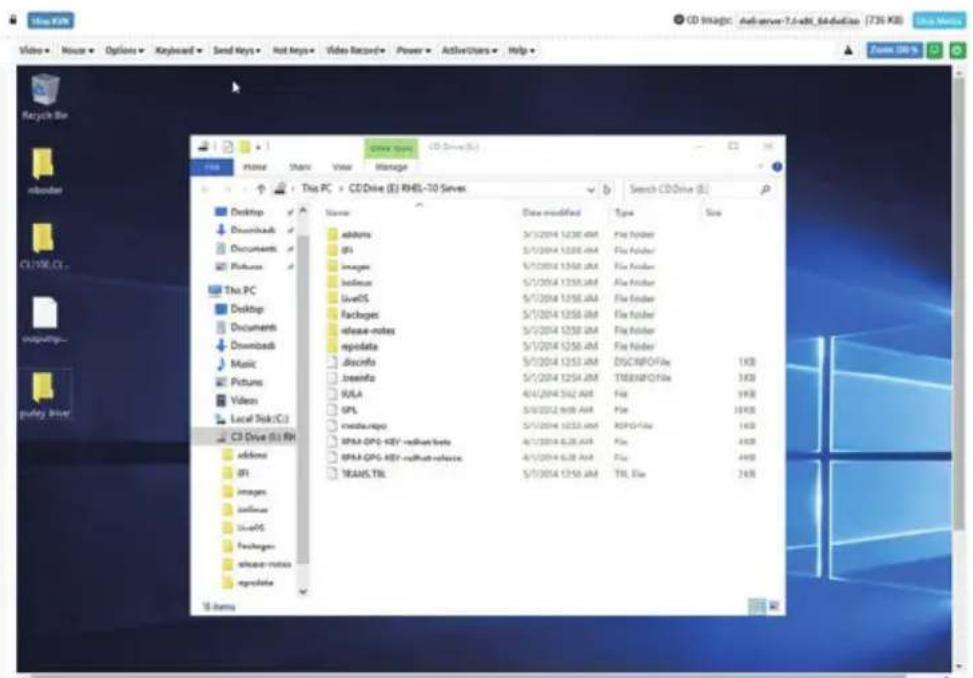Switch to the Share ribbon tab
This screenshot has height=678, width=973.
coord(300,167)
